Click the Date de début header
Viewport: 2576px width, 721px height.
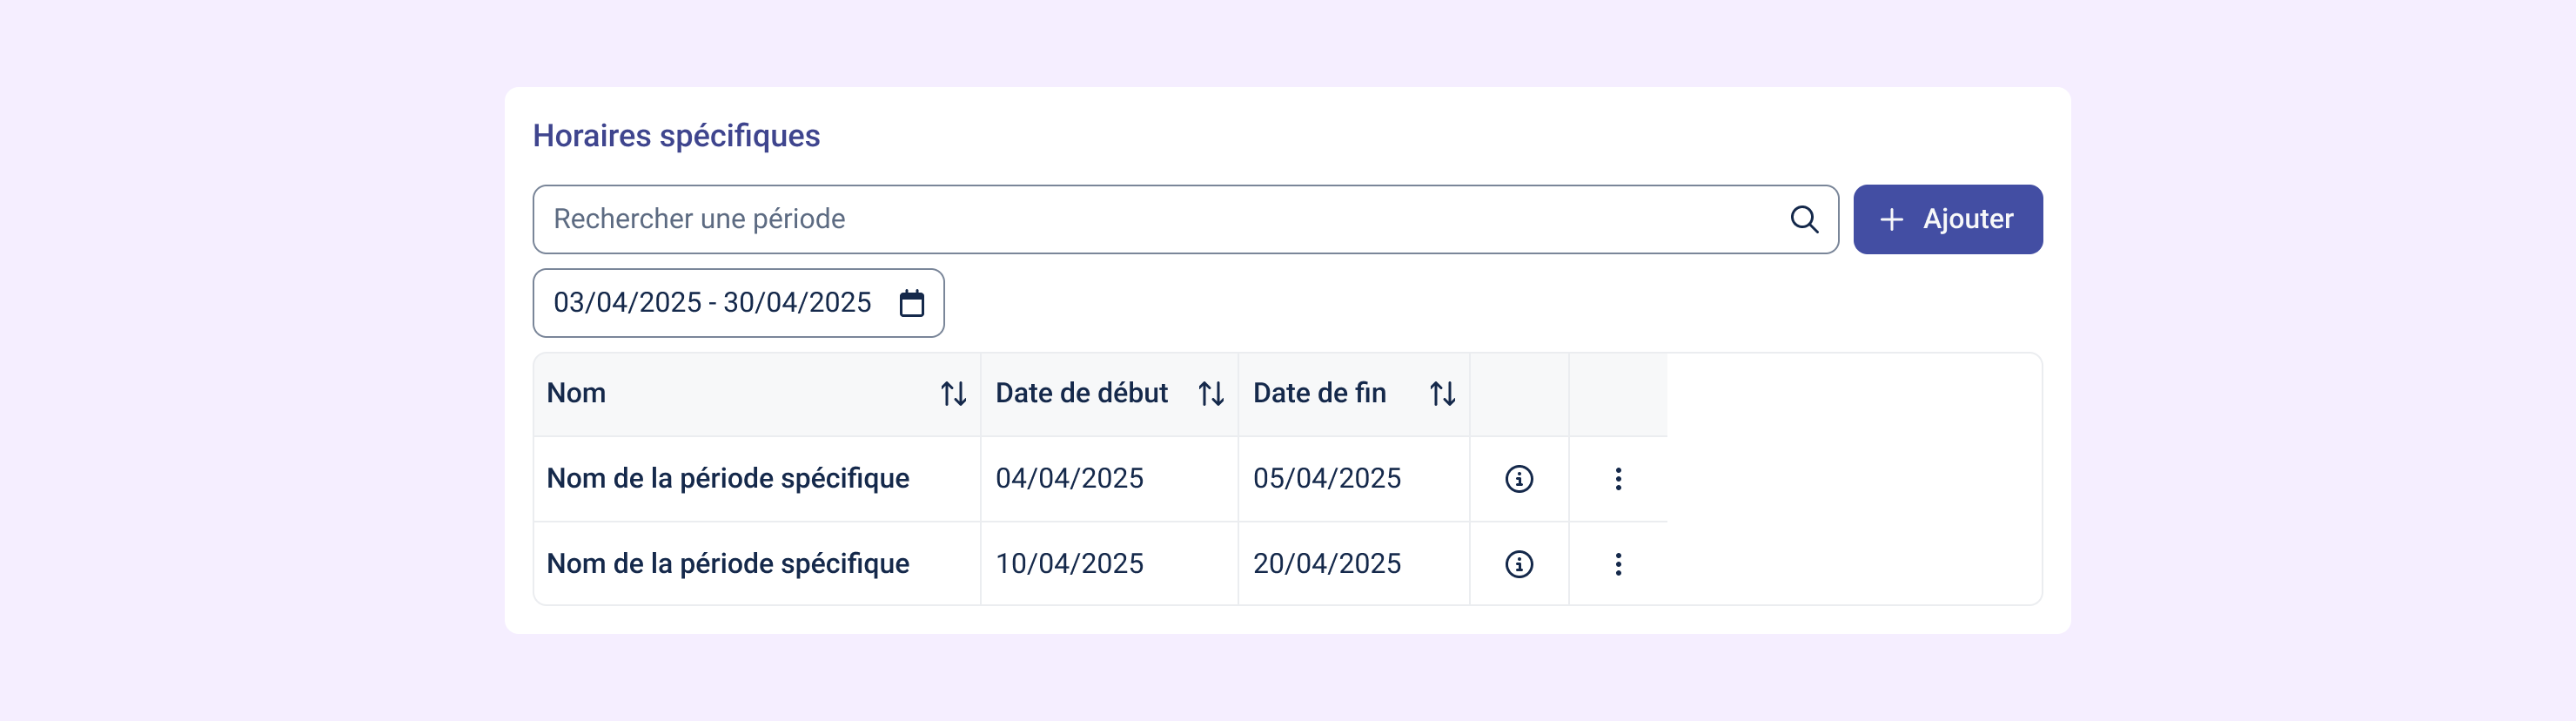pos(1080,393)
